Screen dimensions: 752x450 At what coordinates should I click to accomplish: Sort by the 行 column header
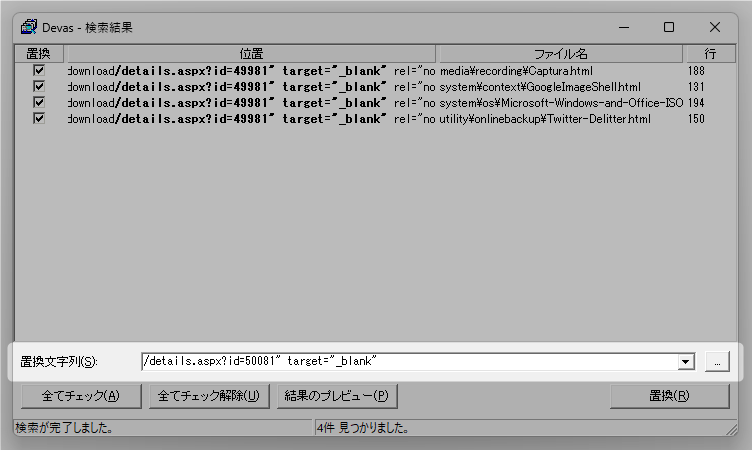click(x=710, y=54)
